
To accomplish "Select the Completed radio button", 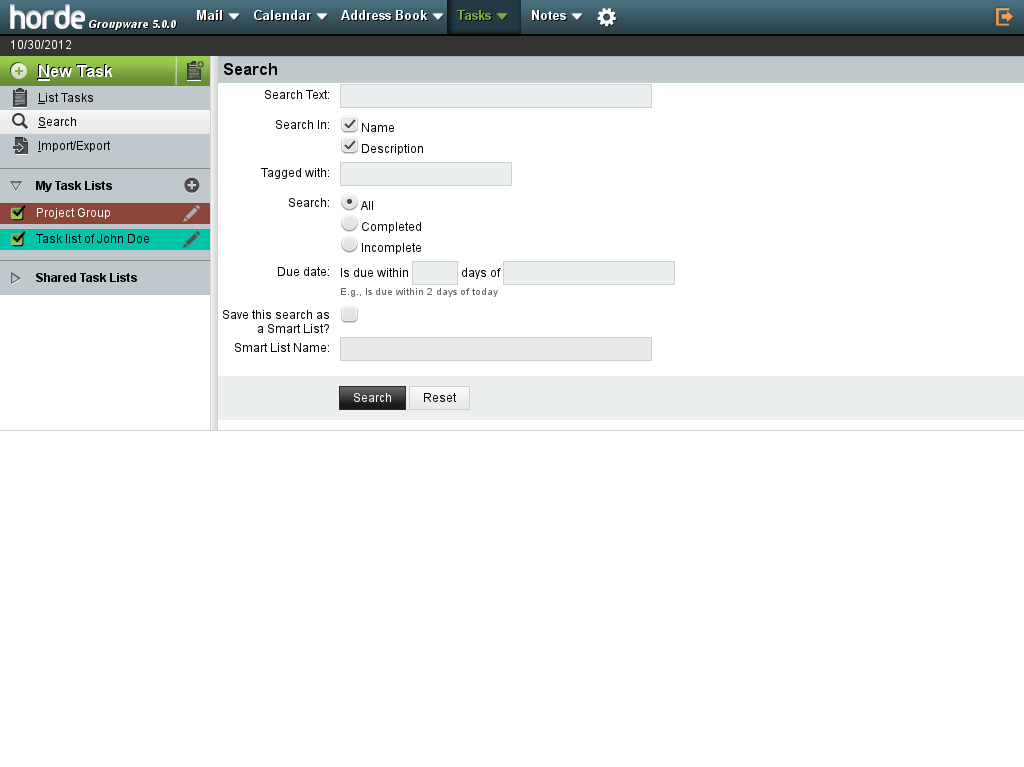I will (349, 223).
